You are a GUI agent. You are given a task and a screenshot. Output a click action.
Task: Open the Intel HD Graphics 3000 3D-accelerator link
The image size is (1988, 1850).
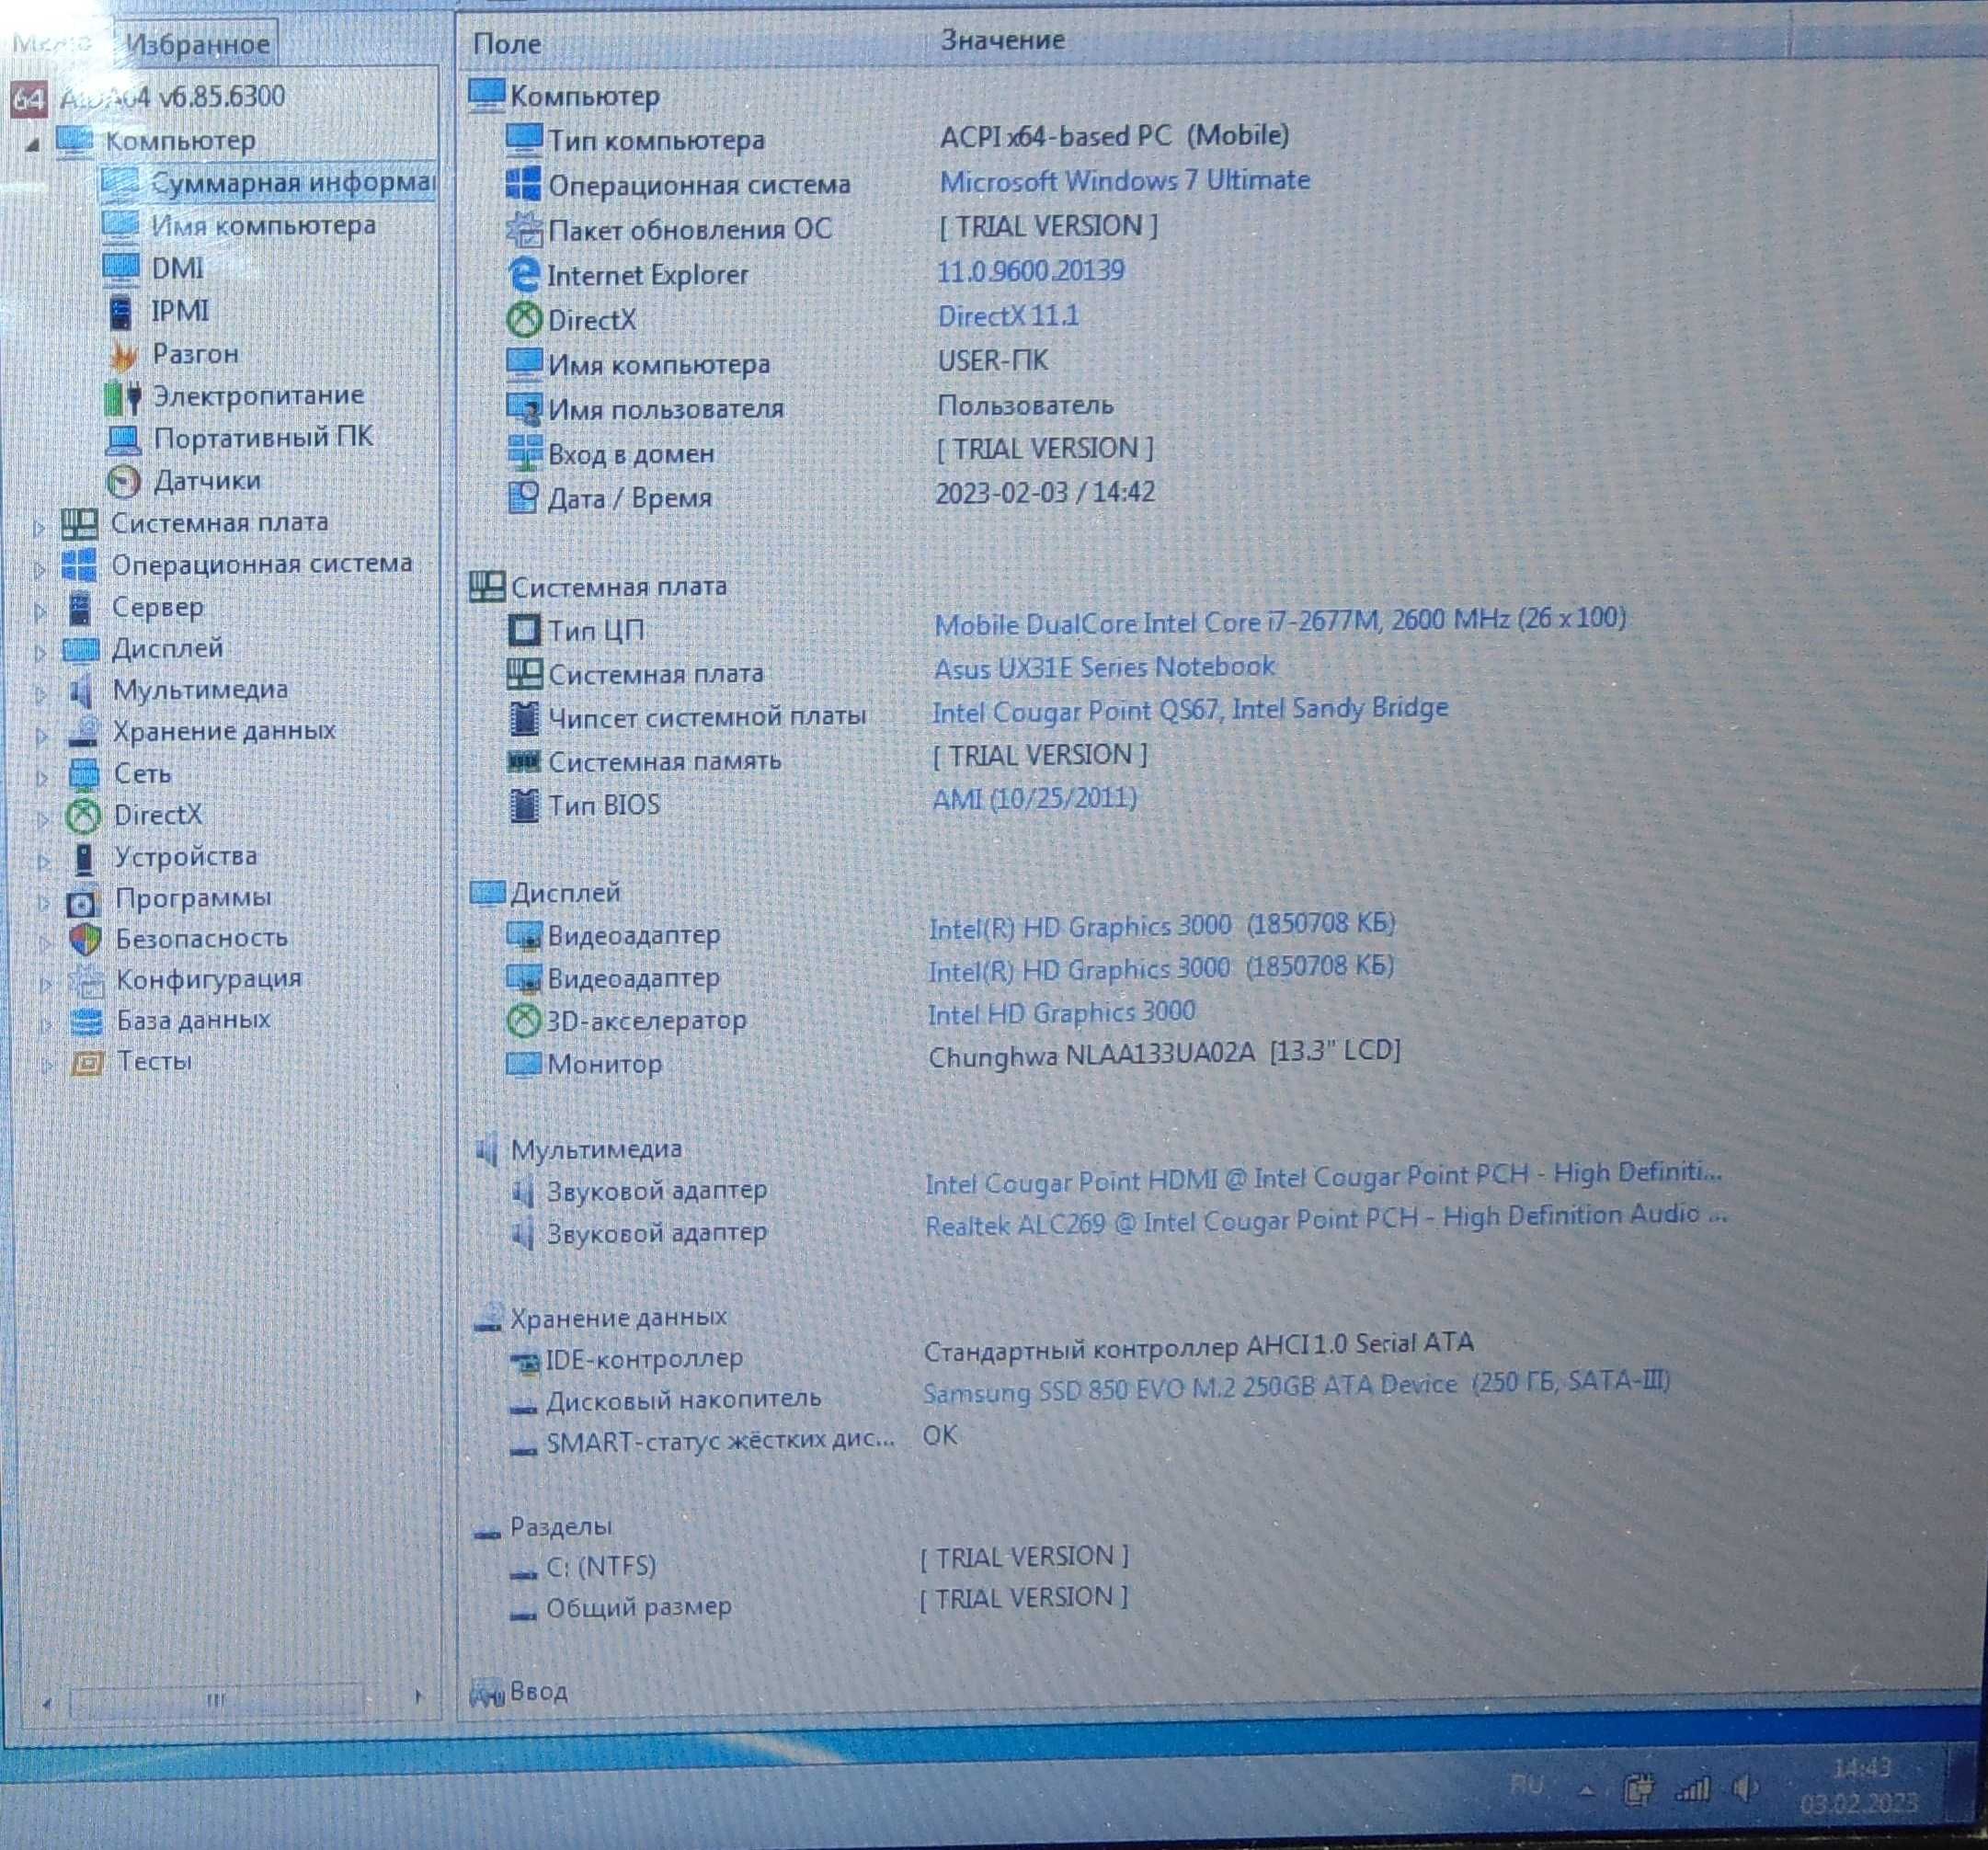tap(1062, 1013)
